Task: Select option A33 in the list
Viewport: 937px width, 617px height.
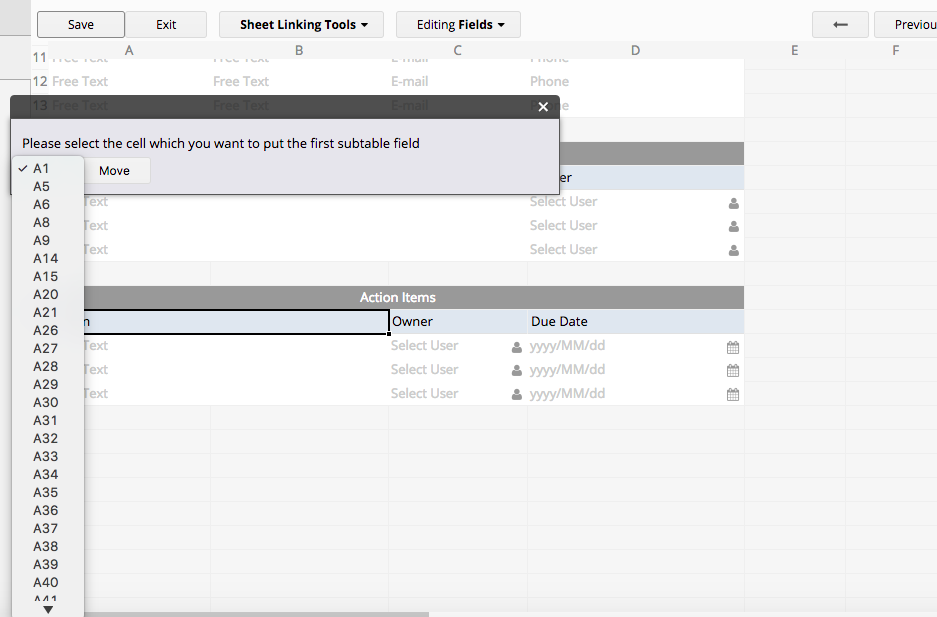Action: tap(48, 456)
